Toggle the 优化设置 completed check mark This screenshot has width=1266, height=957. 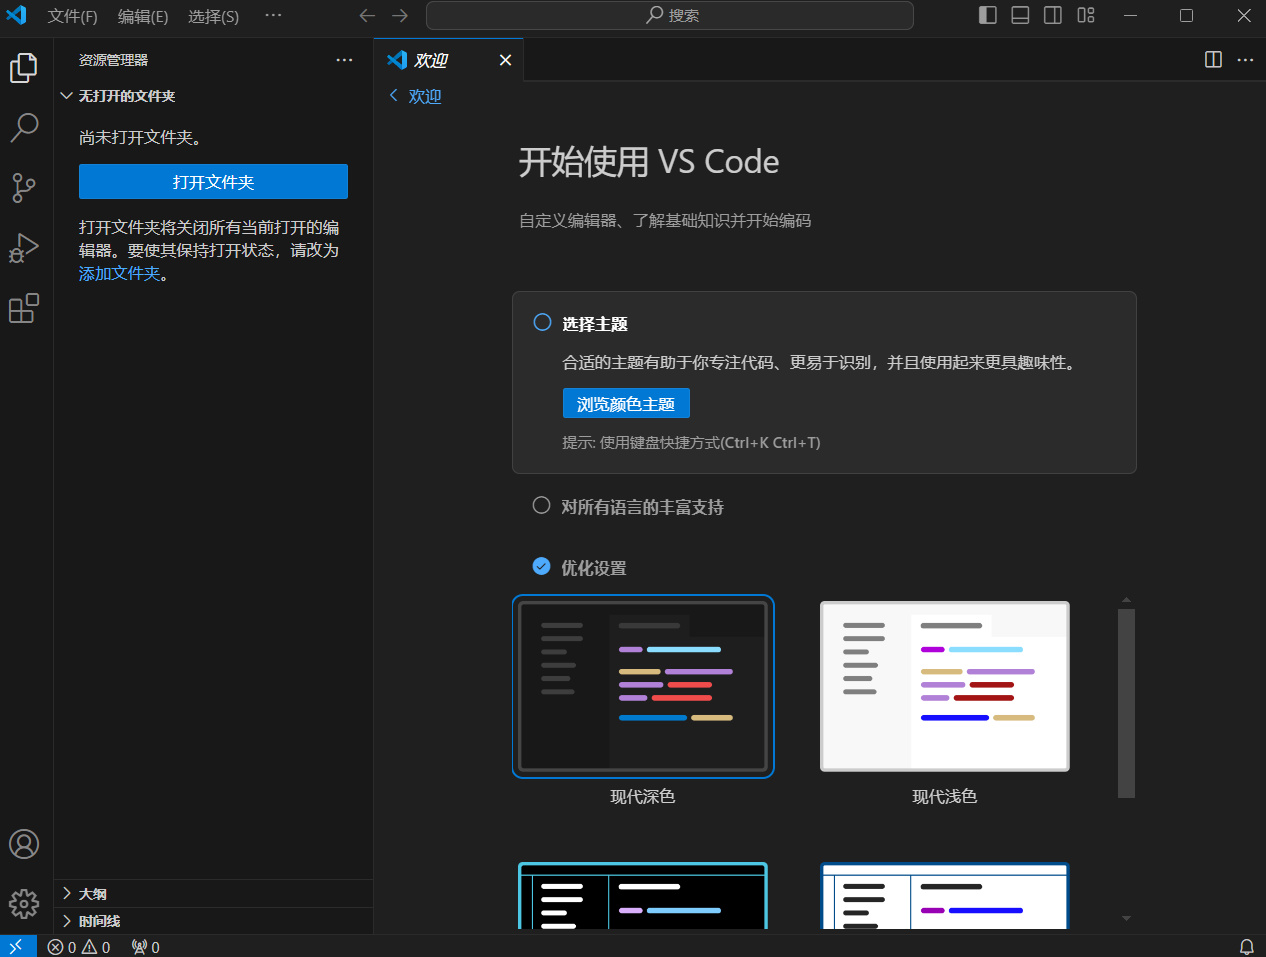pos(541,566)
